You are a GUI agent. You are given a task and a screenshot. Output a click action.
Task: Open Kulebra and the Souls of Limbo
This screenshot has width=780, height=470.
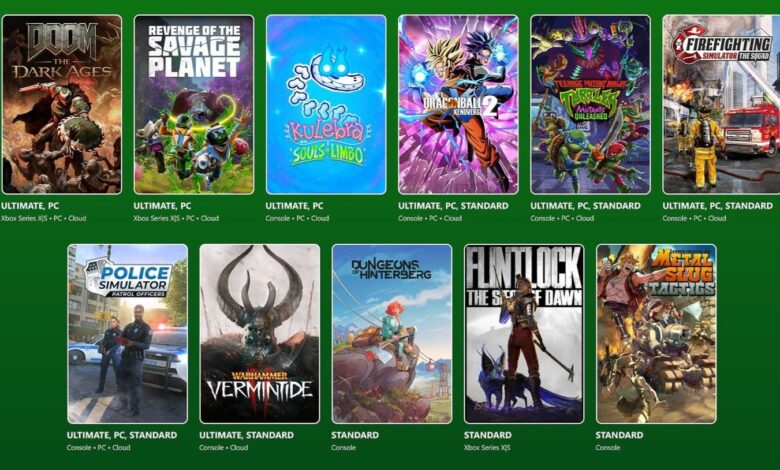pyautogui.click(x=326, y=104)
